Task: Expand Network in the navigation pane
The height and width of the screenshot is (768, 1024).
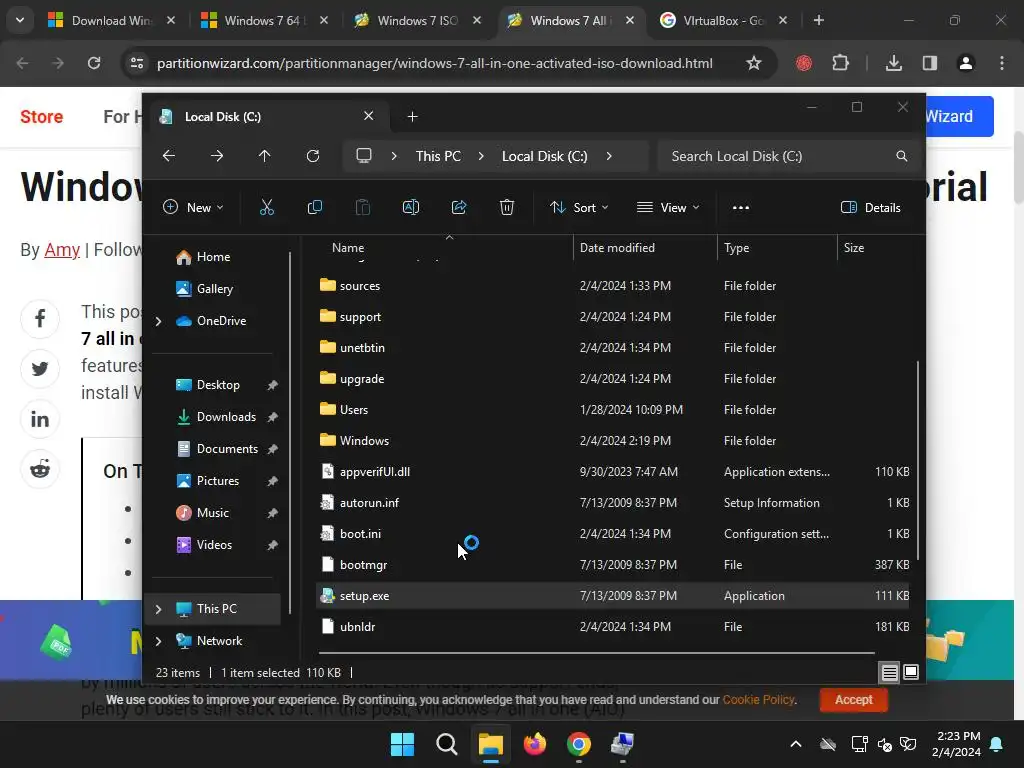Action: click(158, 641)
